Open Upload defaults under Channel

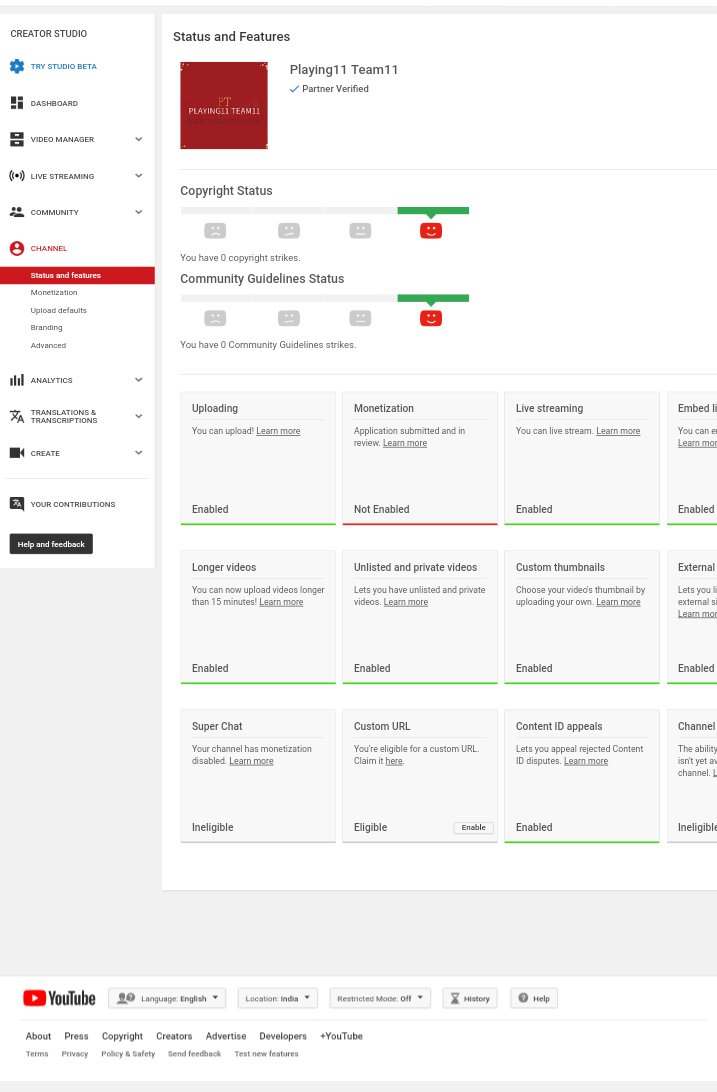[58, 311]
